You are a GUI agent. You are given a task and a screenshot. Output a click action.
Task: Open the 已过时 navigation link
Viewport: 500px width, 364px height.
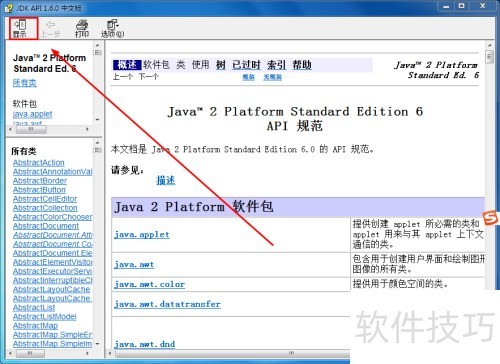246,65
